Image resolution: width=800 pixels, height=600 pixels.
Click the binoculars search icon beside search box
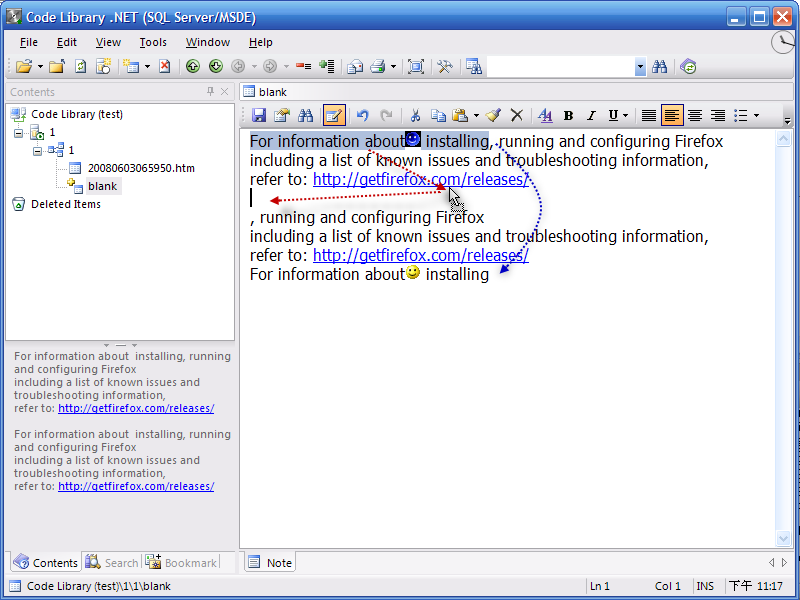pos(659,66)
